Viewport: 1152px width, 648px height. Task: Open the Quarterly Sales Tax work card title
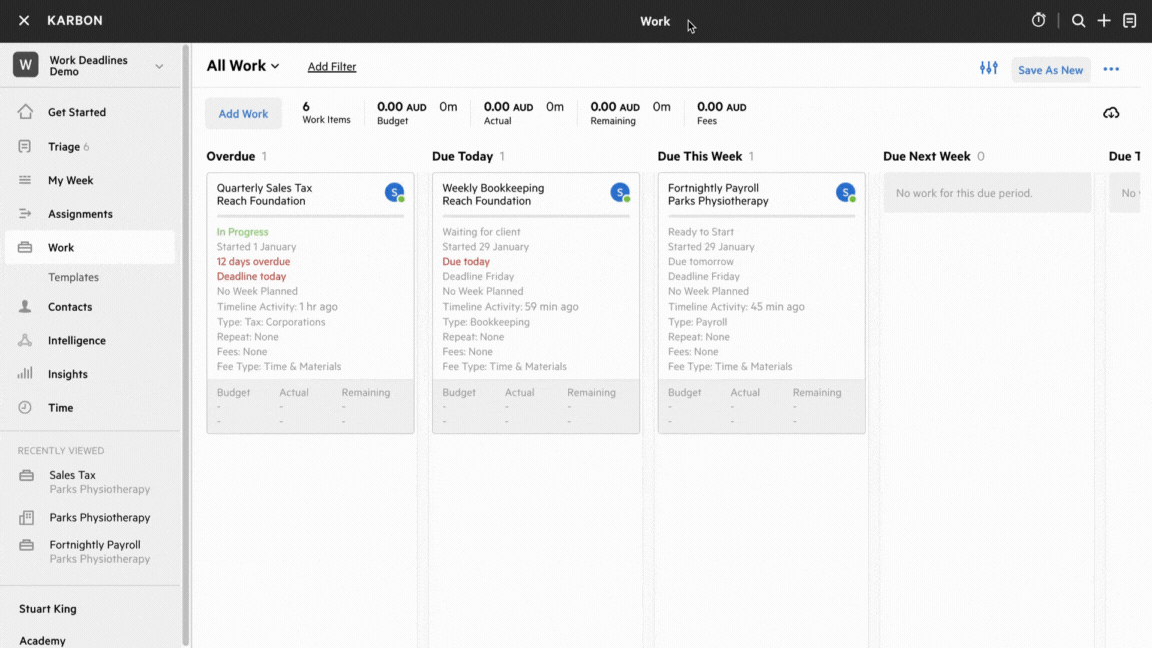[x=264, y=188]
